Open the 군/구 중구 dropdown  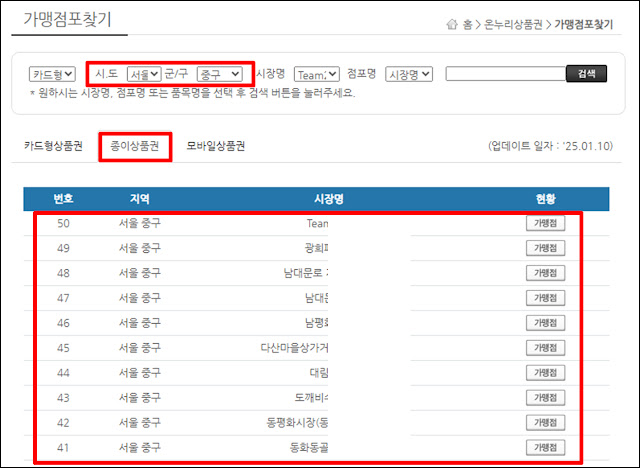point(220,74)
